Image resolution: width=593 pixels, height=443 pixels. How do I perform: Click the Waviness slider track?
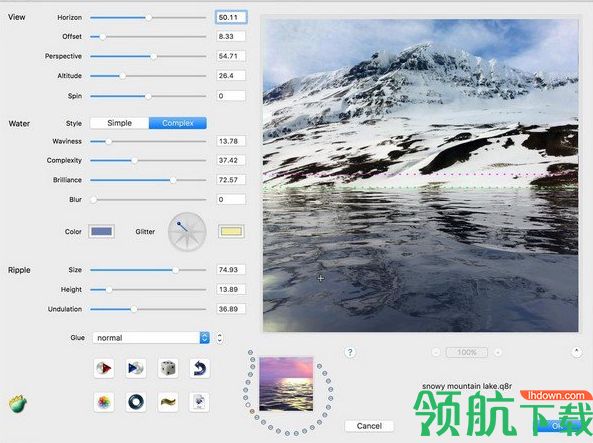[148, 141]
